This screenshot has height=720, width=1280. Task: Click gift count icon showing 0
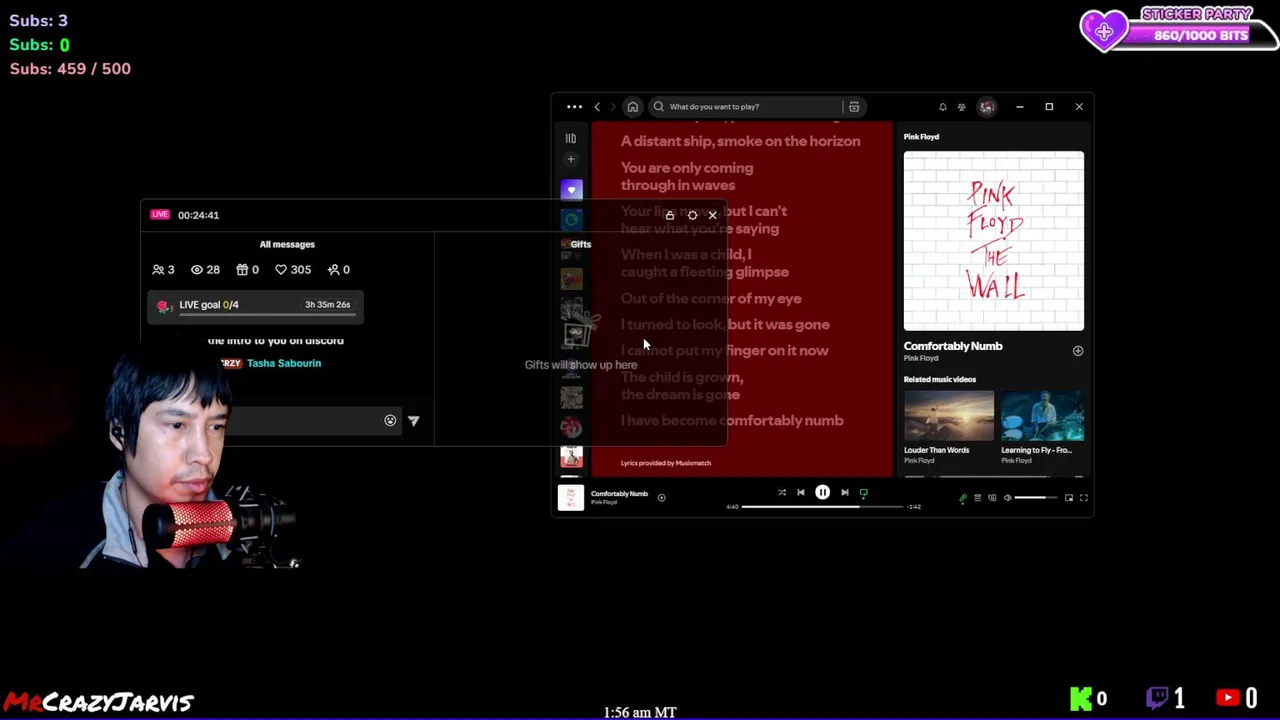(247, 270)
